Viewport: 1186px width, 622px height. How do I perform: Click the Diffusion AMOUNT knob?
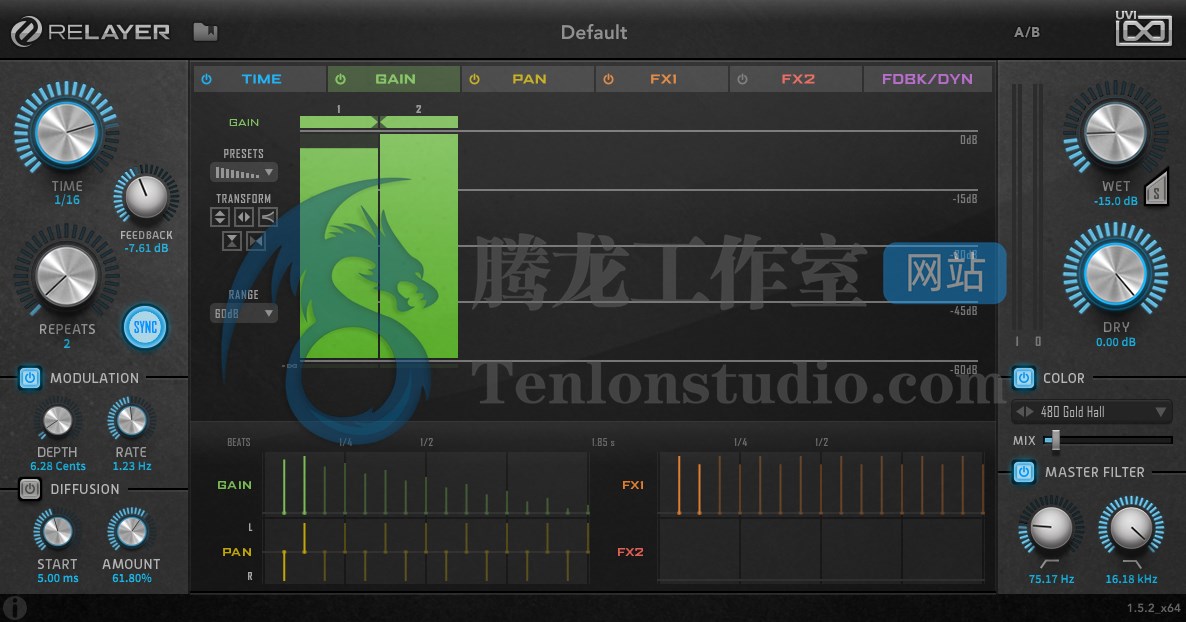click(x=131, y=531)
